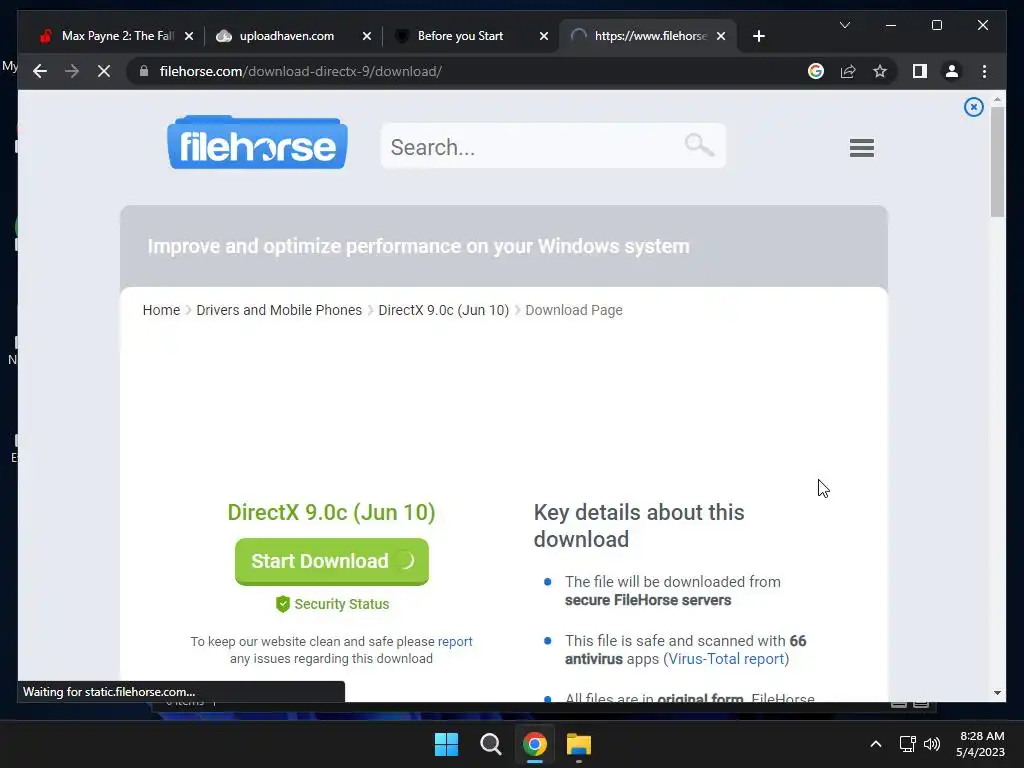Click the Key details about this download heading

tap(639, 526)
